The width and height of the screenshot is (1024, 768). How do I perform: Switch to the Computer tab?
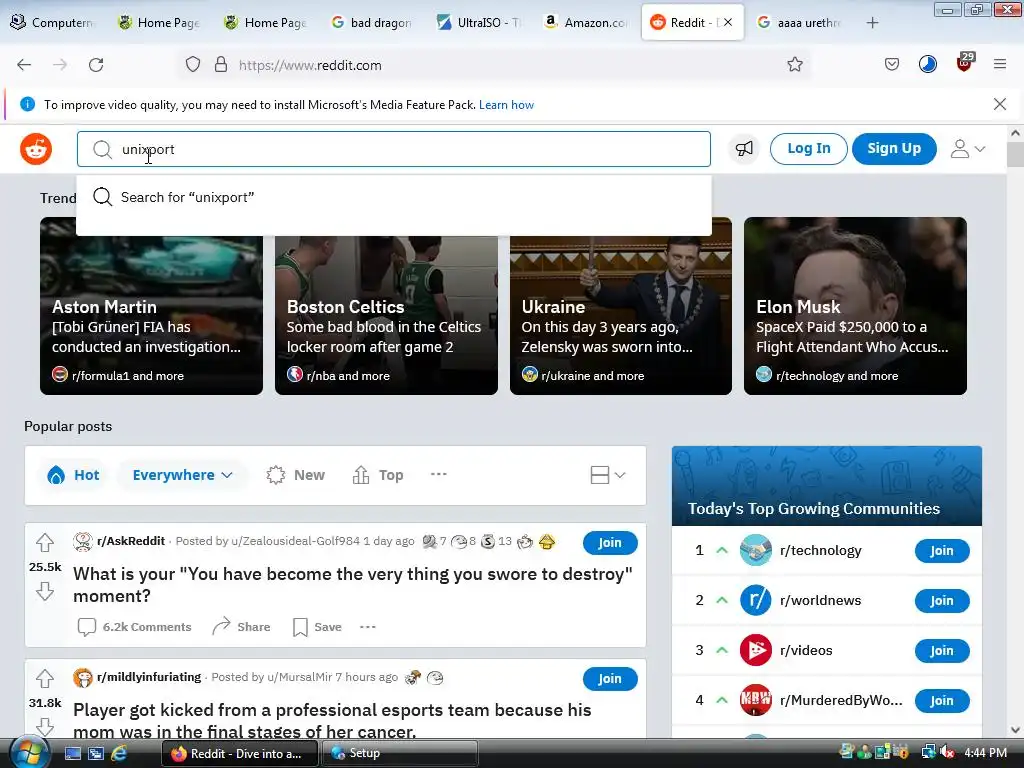(x=54, y=22)
